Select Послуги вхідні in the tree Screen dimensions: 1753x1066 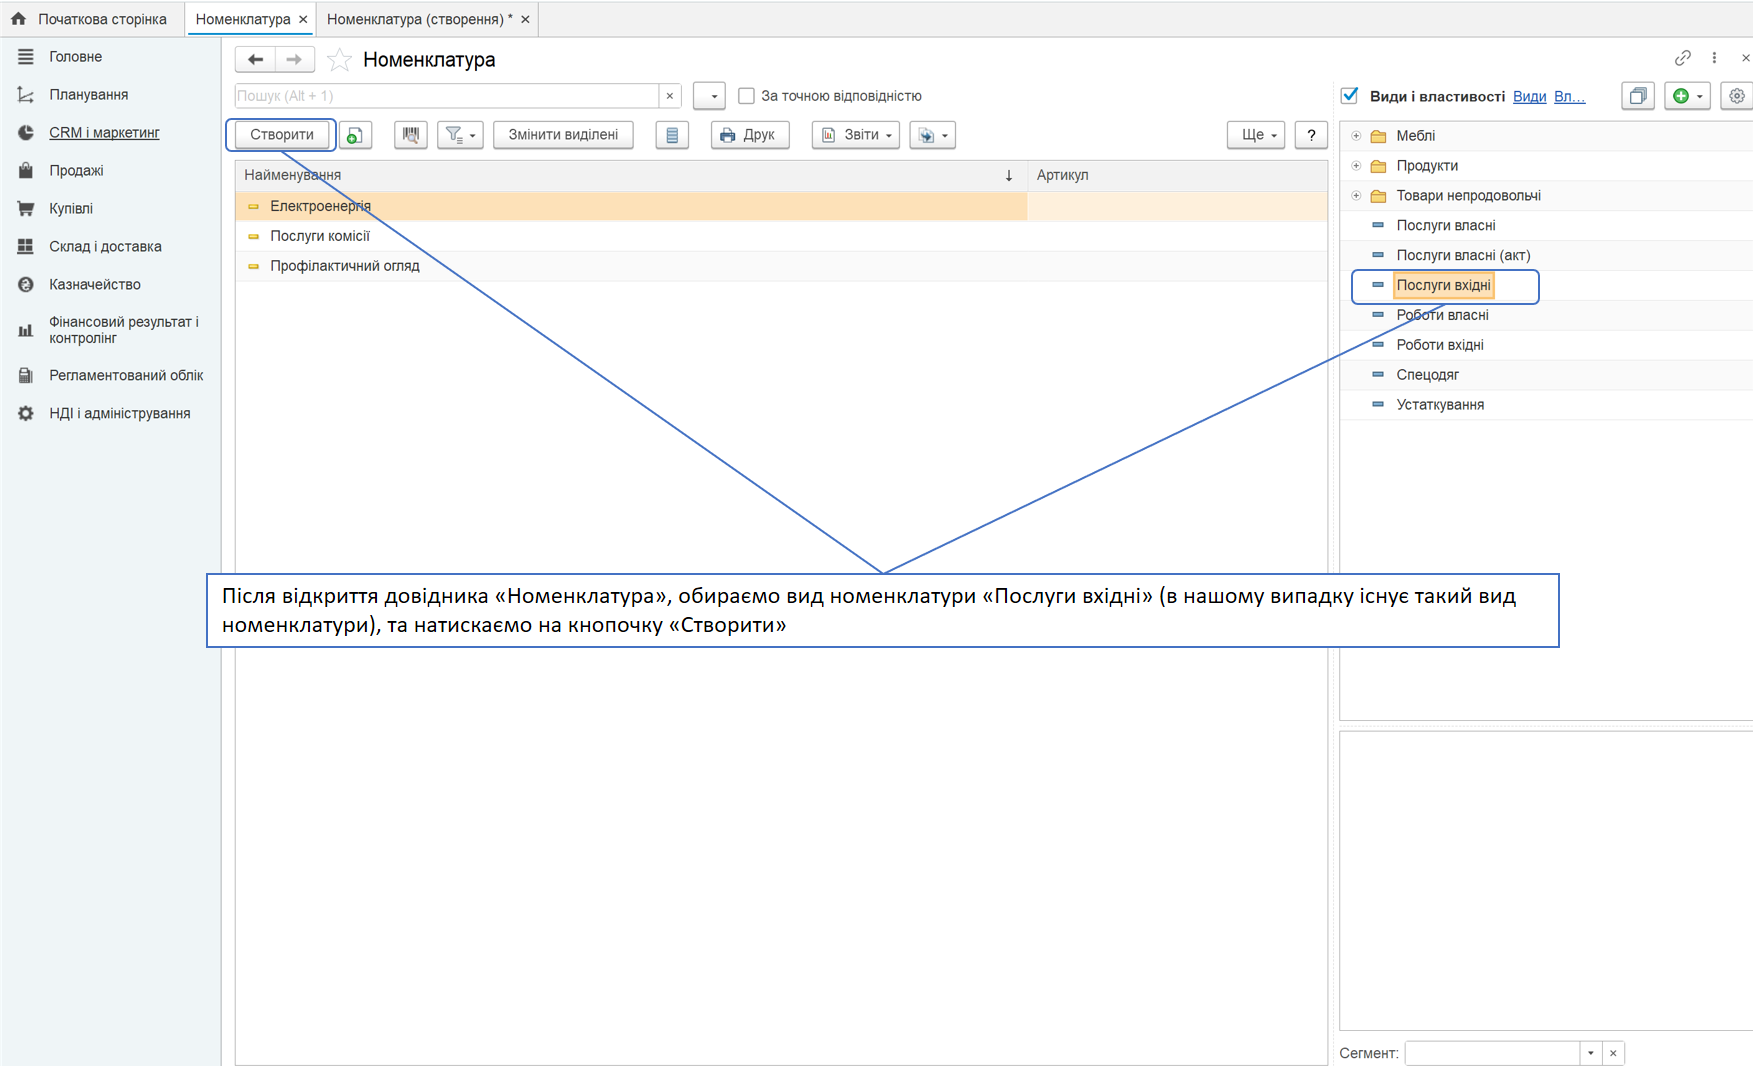1443,286
